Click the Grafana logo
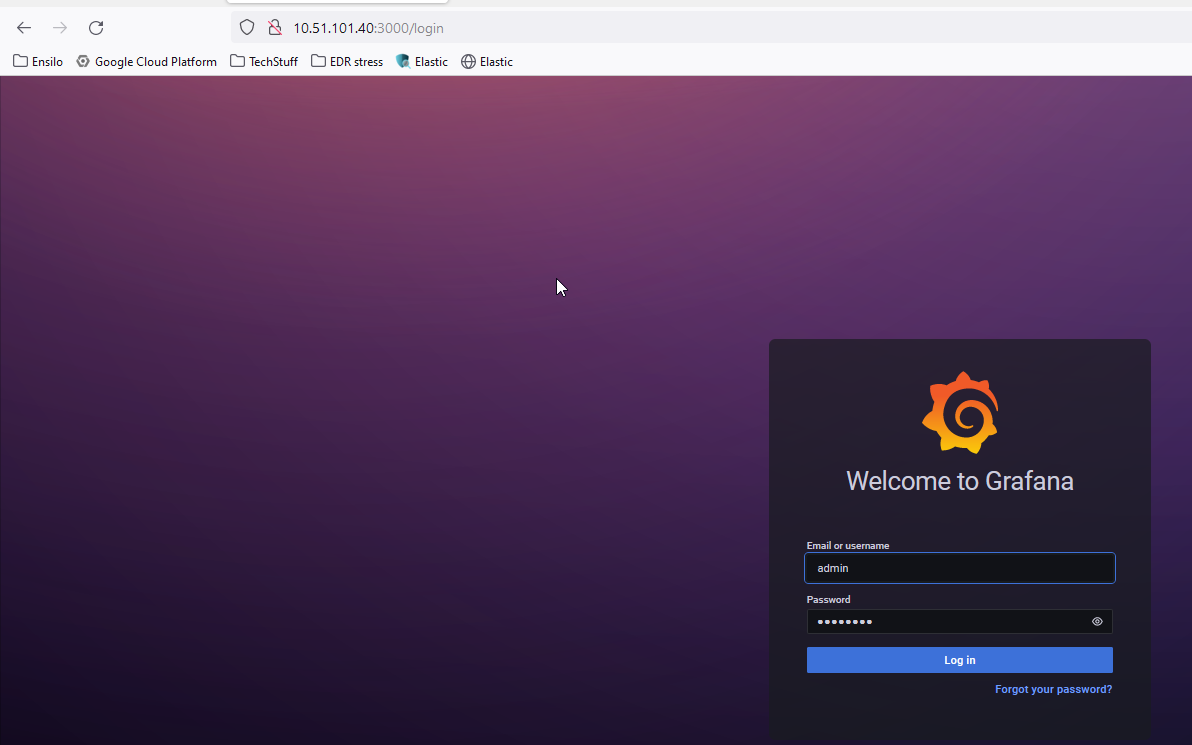 pos(960,413)
